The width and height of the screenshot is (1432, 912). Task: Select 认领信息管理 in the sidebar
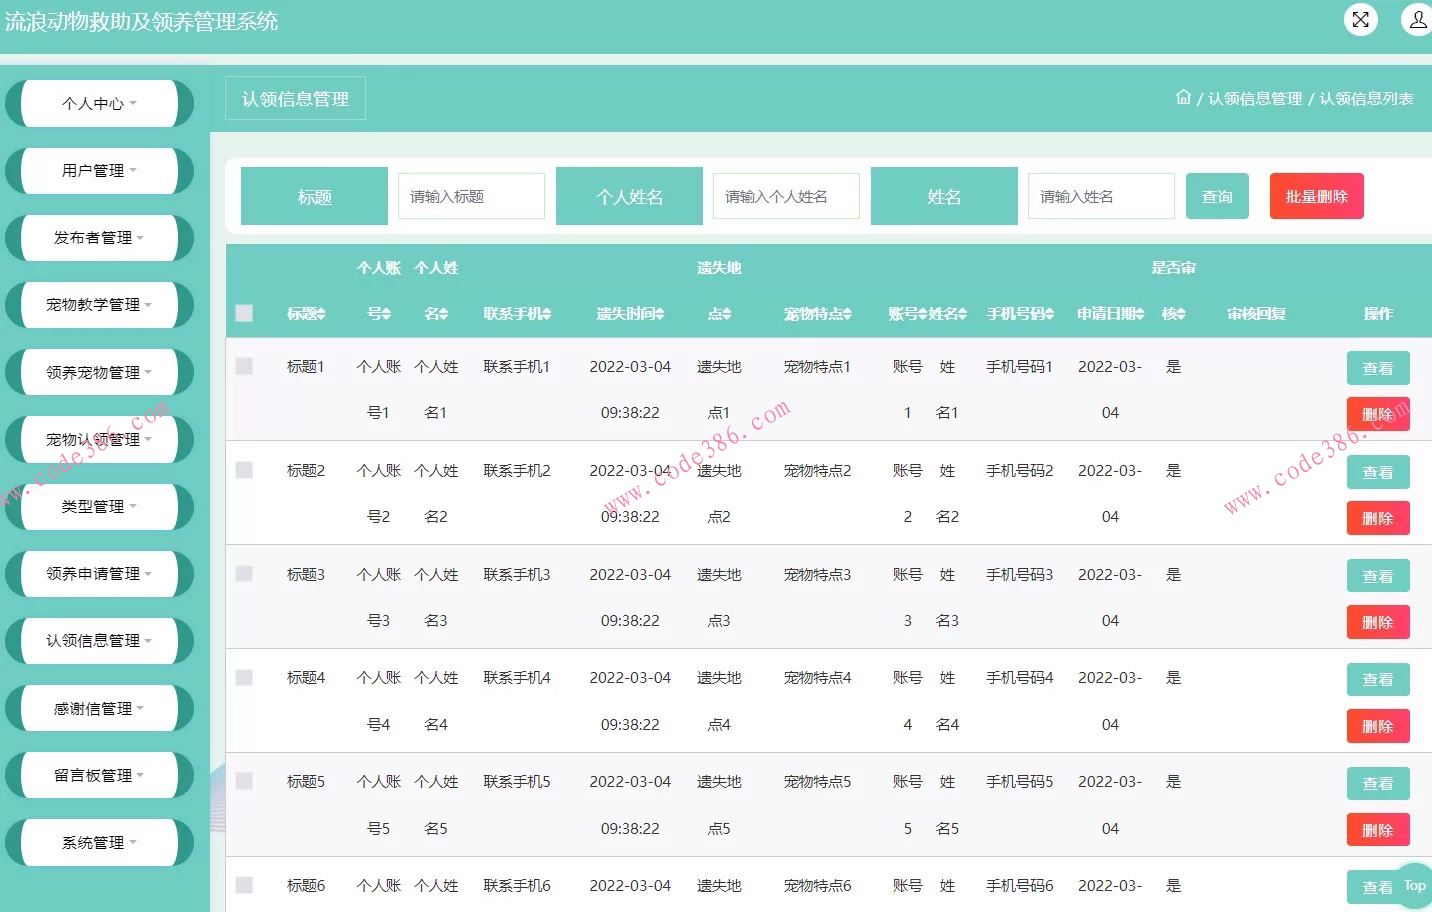[97, 641]
